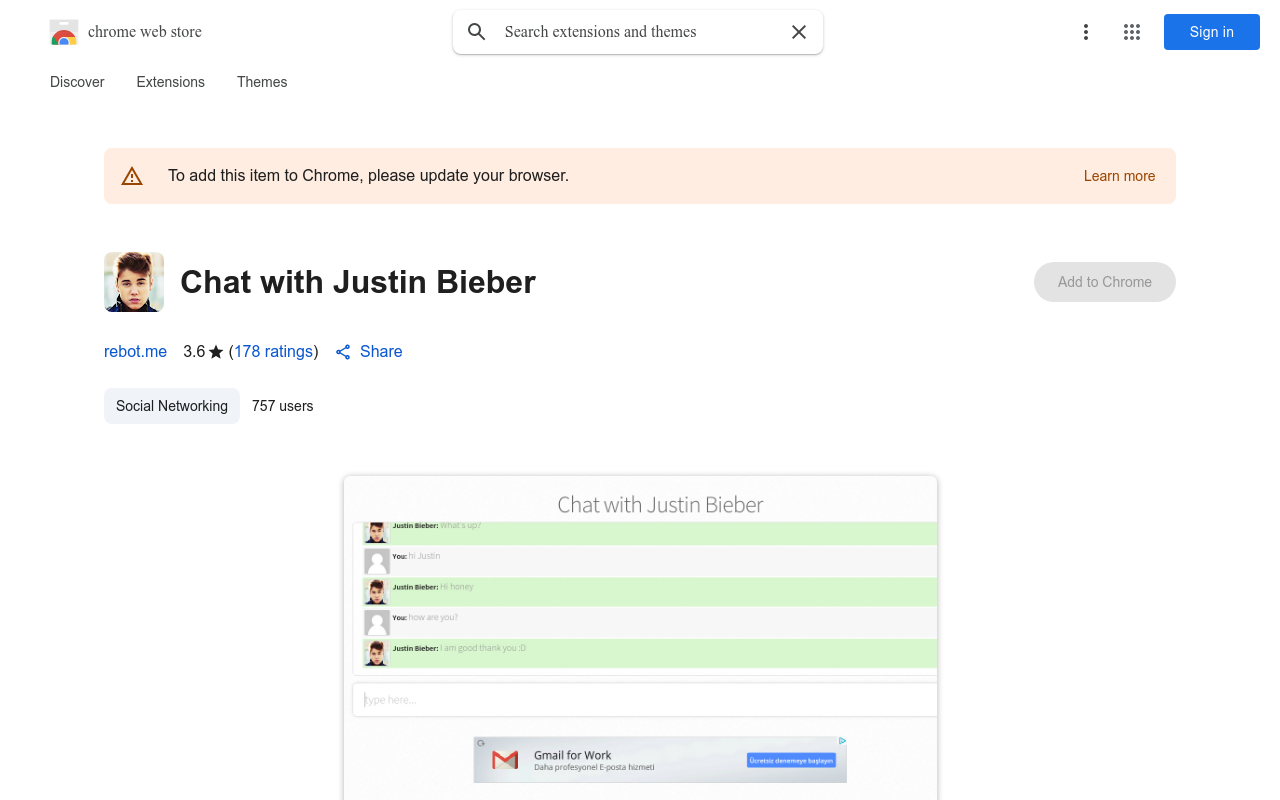Image resolution: width=1280 pixels, height=800 pixels.
Task: Click the Chrome Web Store logo icon
Action: [64, 32]
